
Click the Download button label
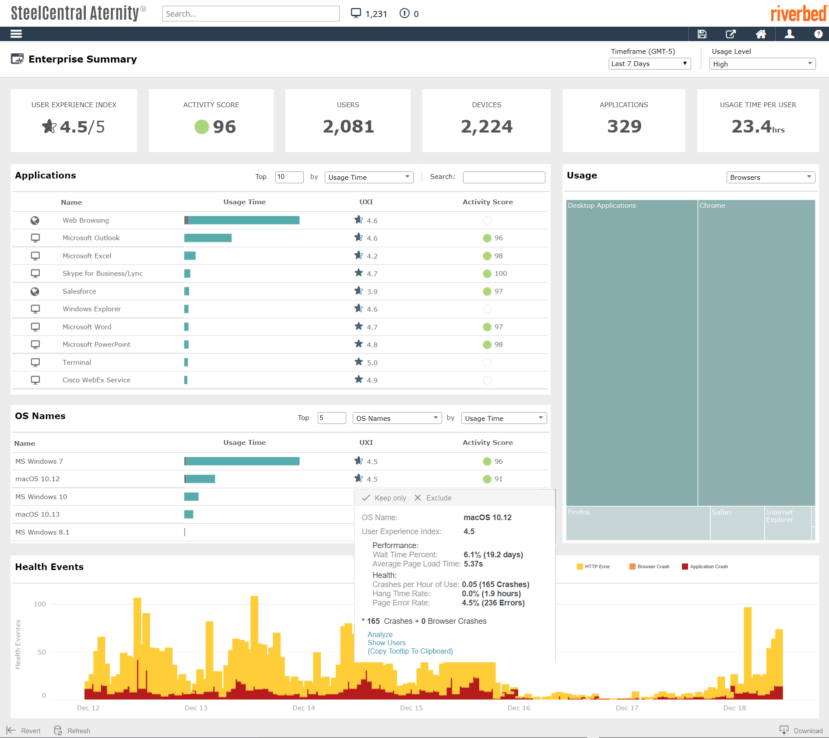808,731
